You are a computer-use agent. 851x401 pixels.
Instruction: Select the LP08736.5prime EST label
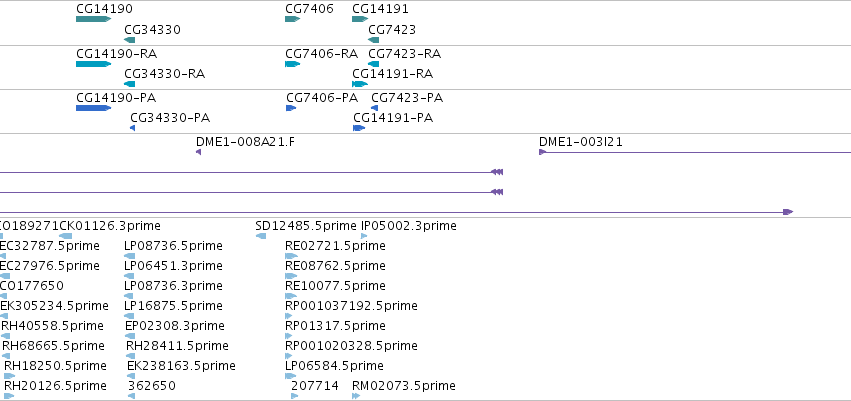173,246
